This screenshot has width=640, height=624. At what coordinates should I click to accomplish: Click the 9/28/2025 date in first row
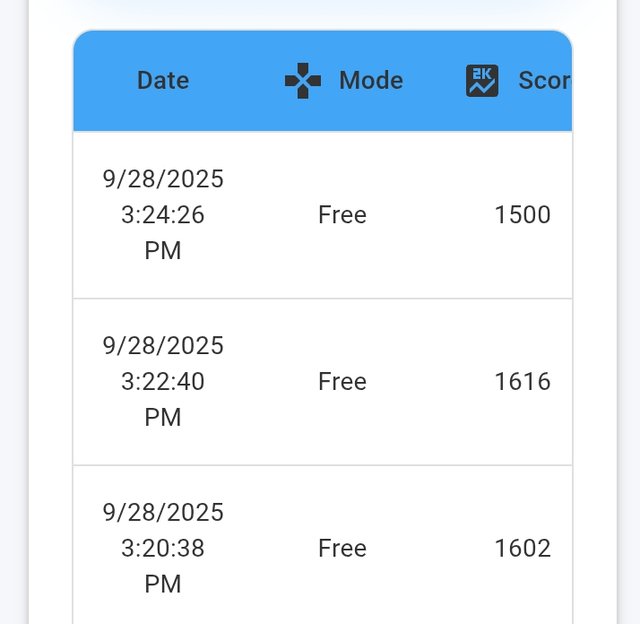(x=163, y=179)
